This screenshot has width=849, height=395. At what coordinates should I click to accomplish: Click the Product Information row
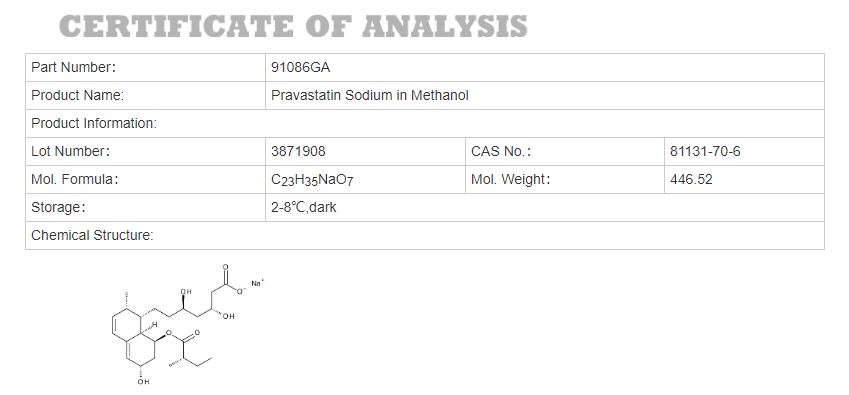click(x=425, y=123)
